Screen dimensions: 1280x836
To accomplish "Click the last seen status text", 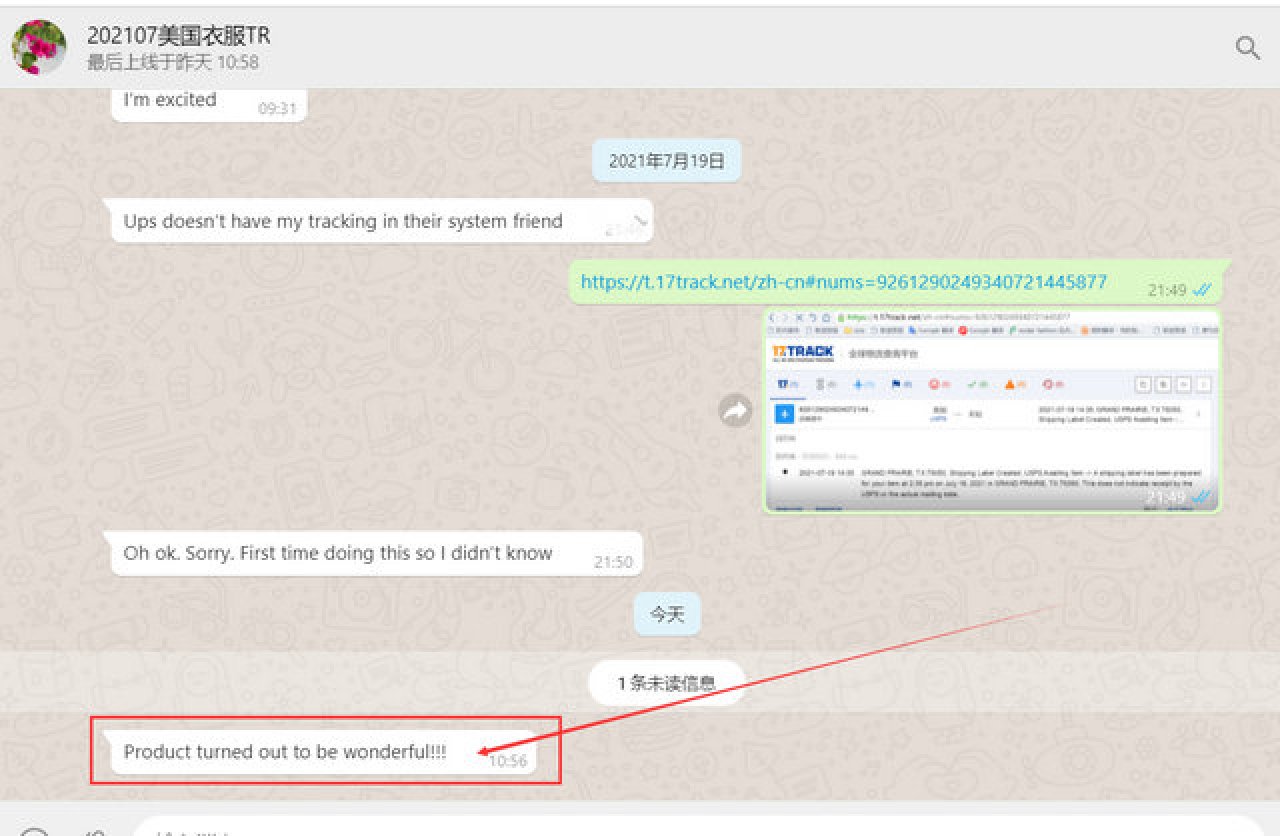I will (x=172, y=62).
